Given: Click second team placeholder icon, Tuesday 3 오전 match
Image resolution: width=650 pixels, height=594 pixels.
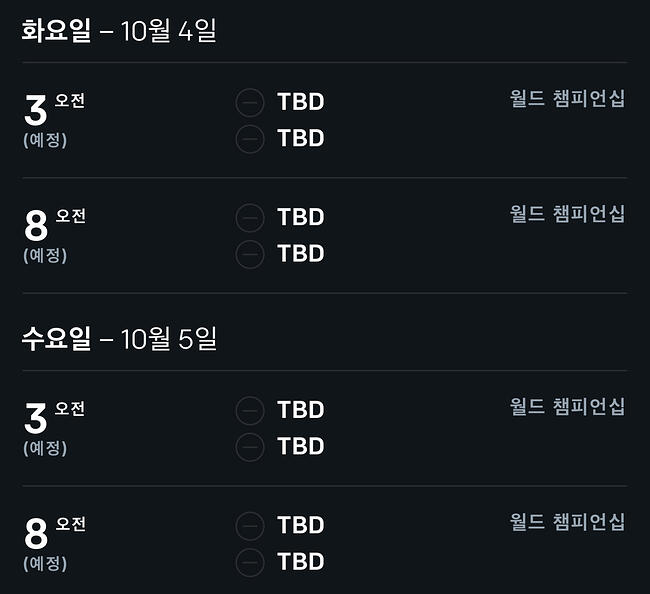Looking at the screenshot, I should pyautogui.click(x=250, y=139).
